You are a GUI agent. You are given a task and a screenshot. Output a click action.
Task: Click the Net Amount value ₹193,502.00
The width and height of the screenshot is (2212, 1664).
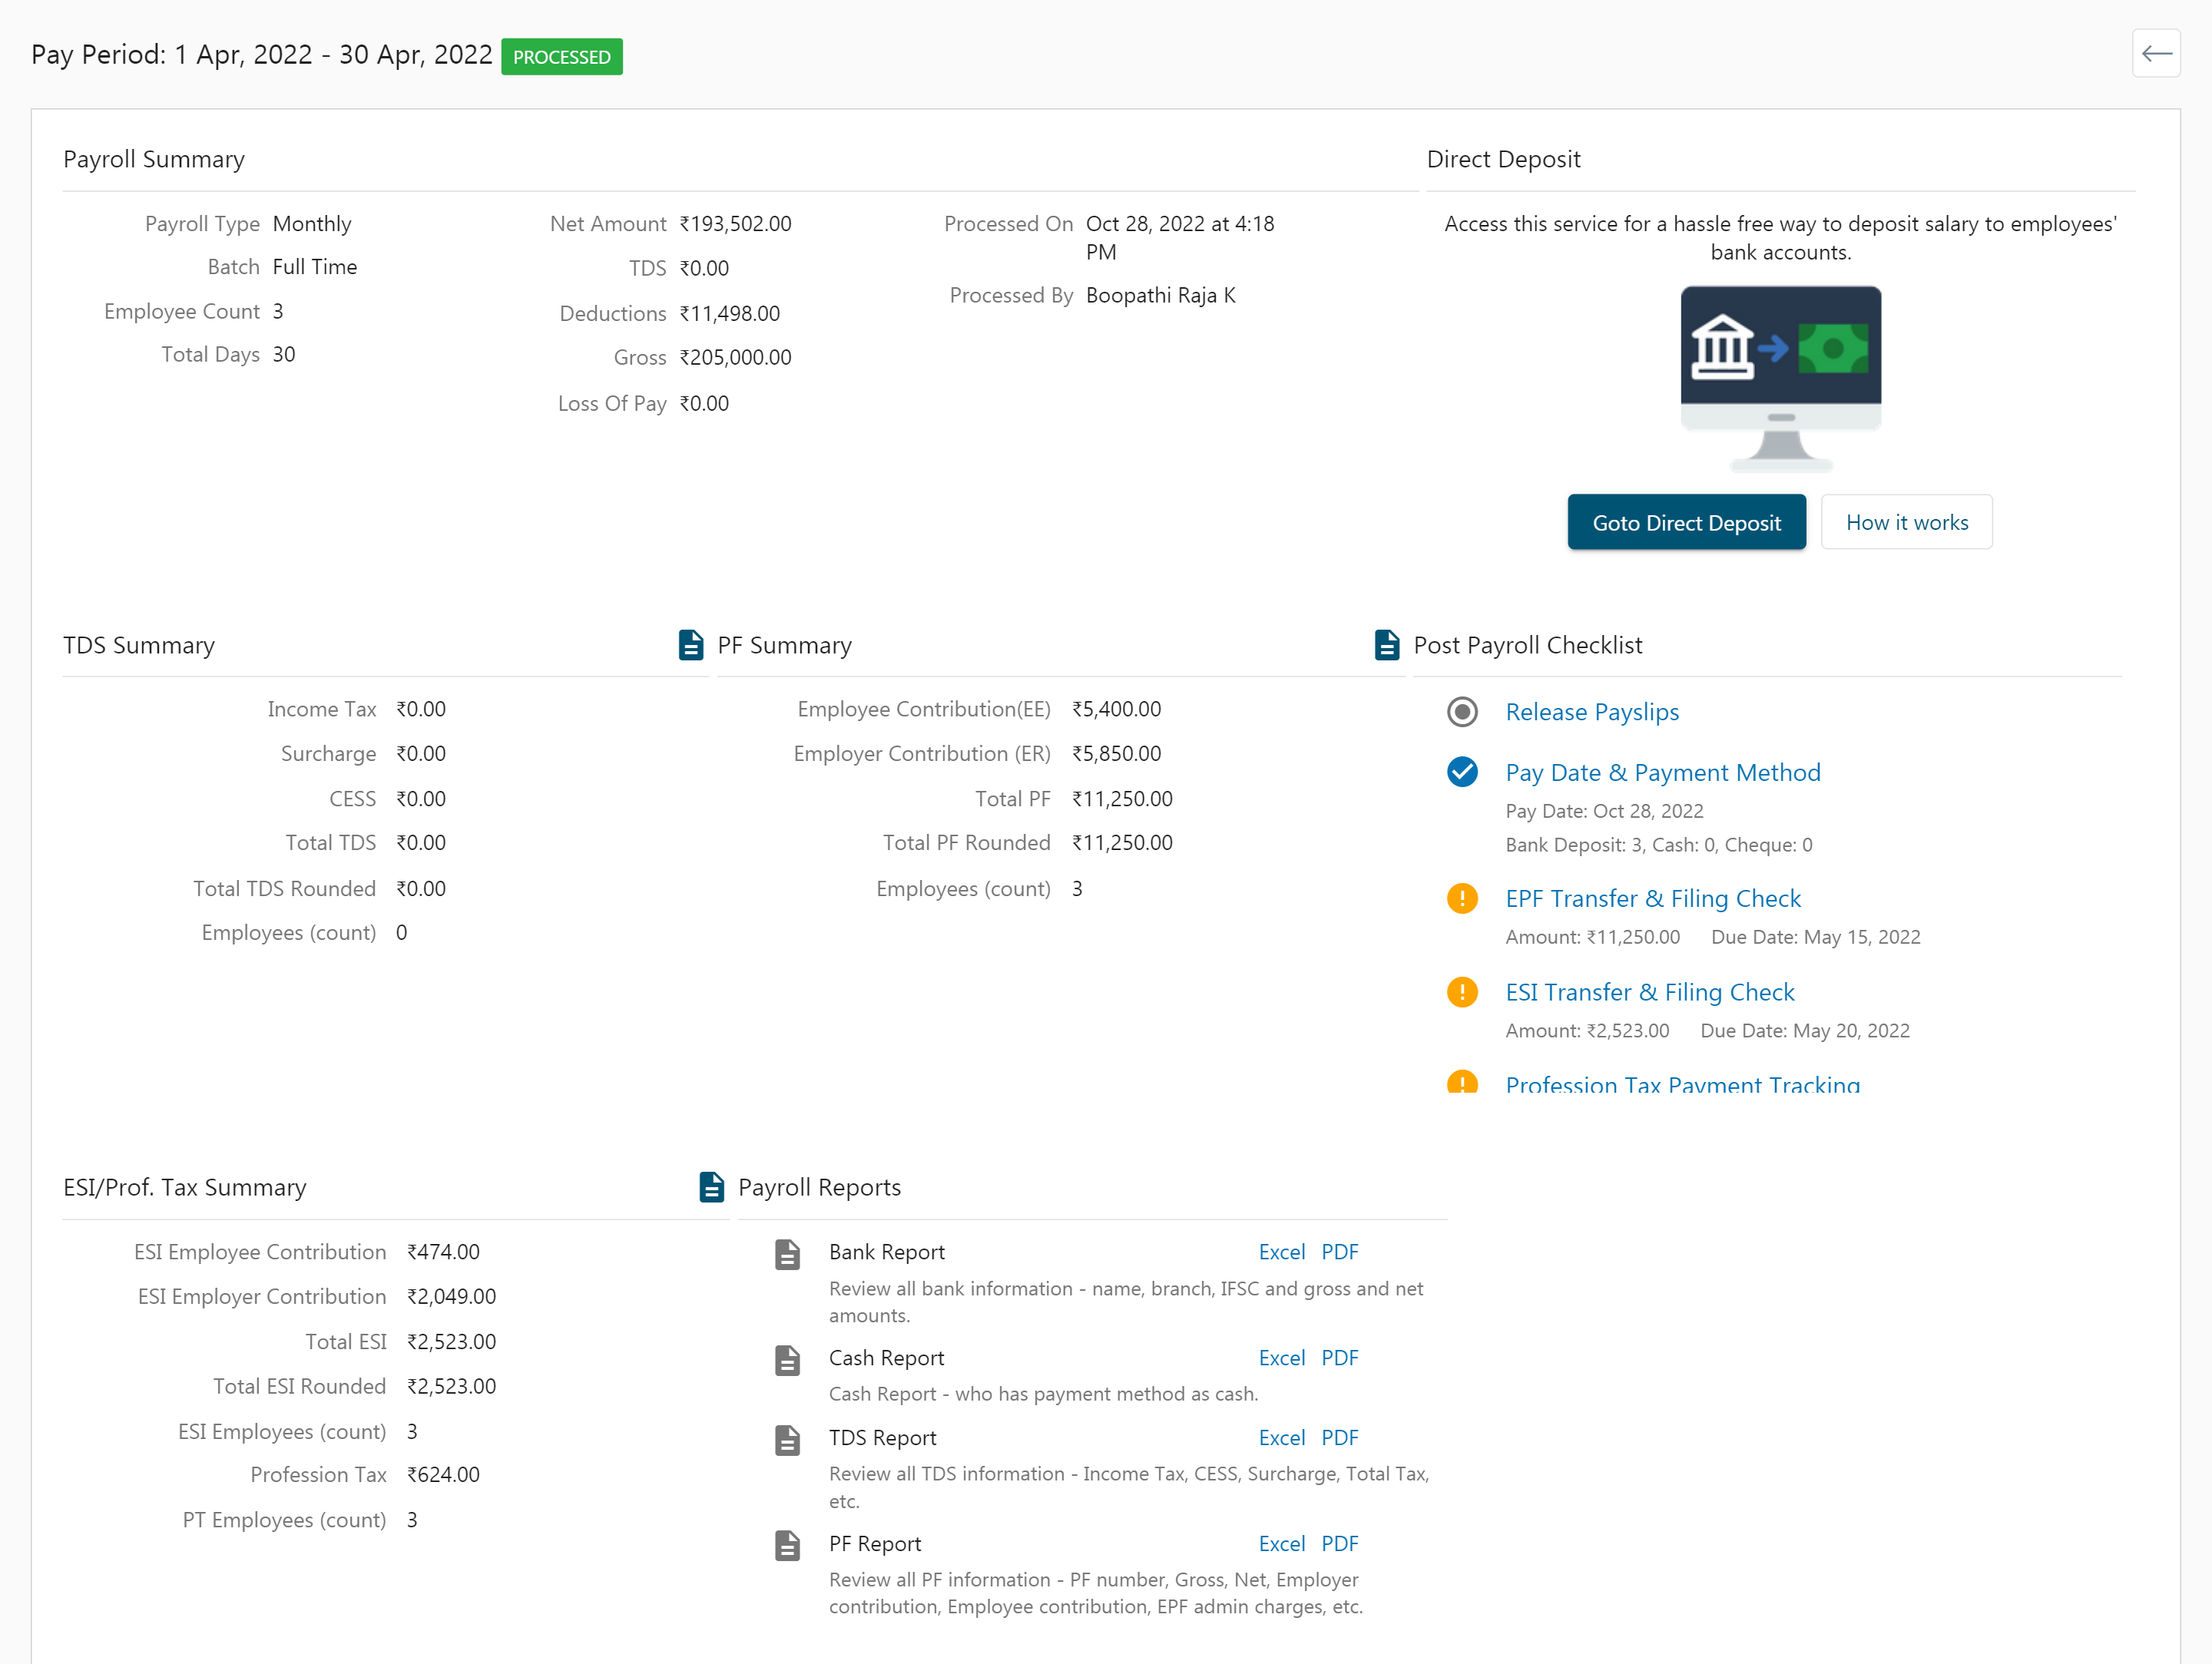coord(735,224)
